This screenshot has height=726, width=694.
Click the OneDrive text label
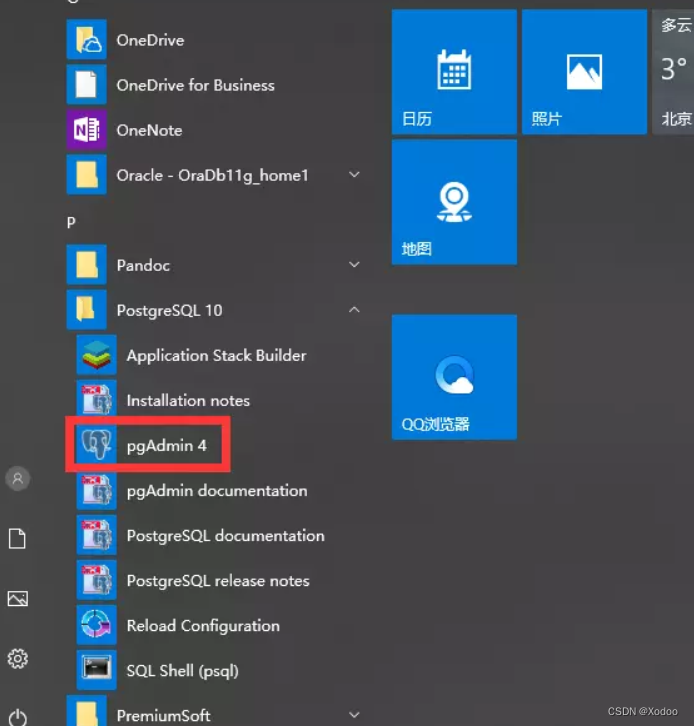(x=150, y=40)
